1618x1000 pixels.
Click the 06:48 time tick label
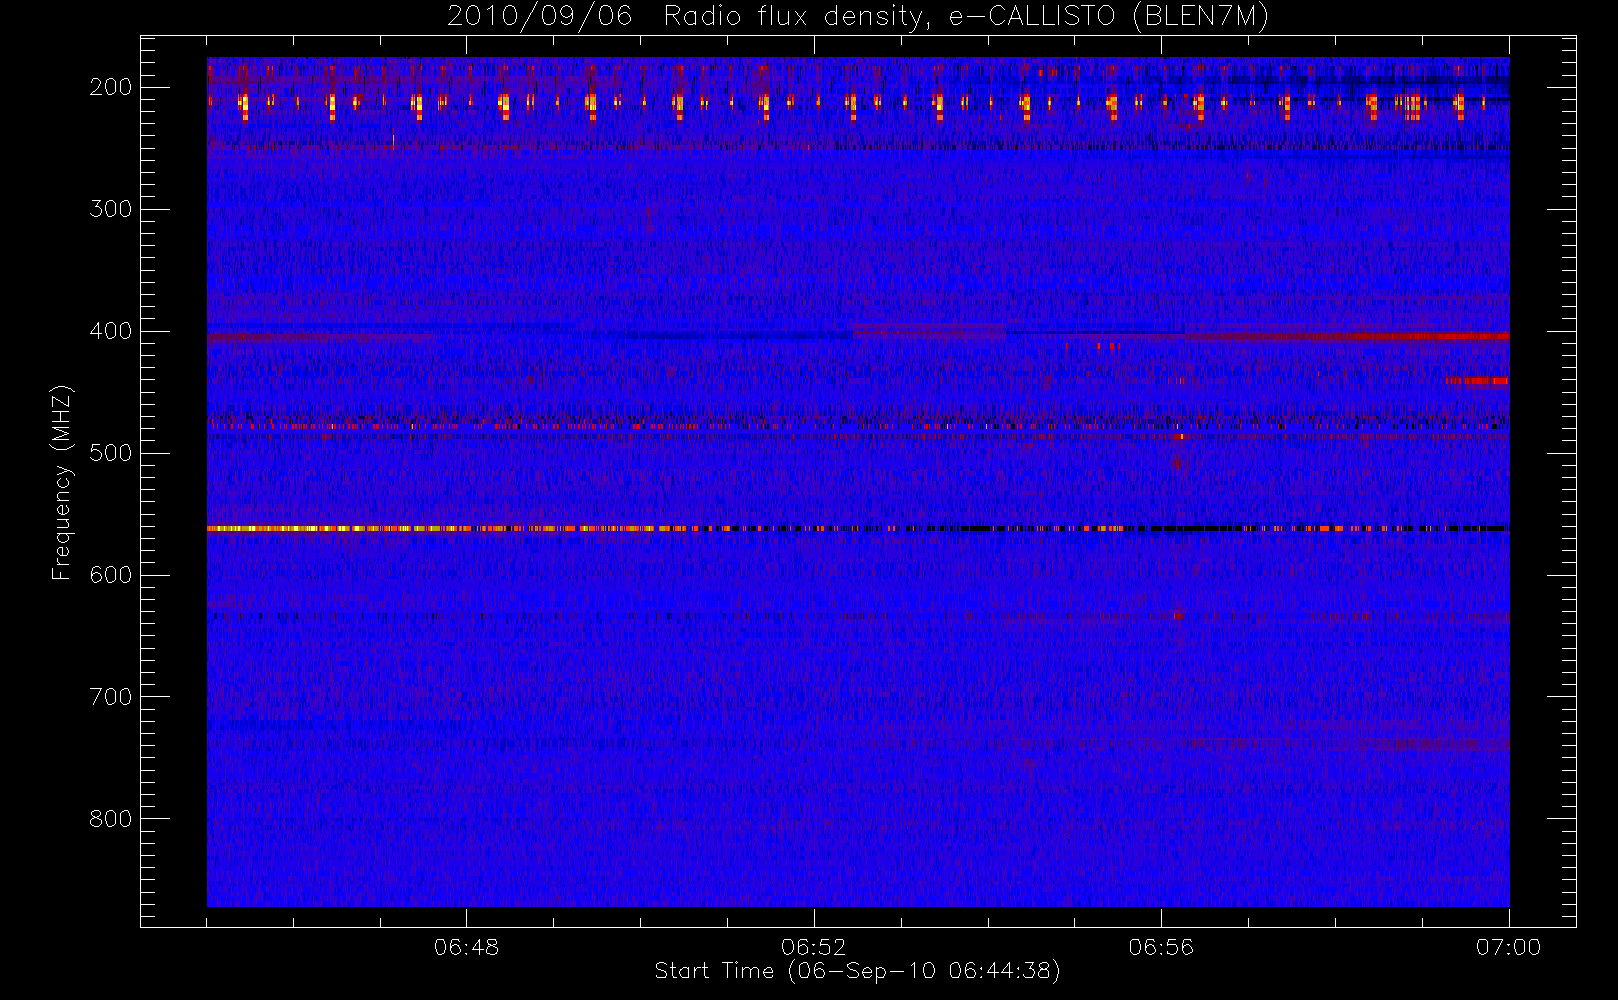coord(466,947)
